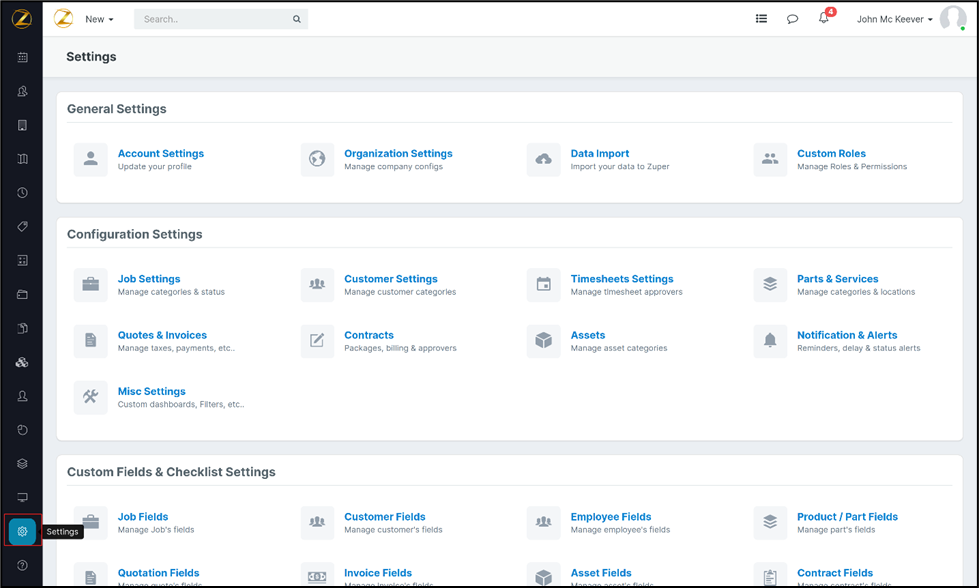Click the list view icon in header
The width and height of the screenshot is (979, 588).
click(x=761, y=19)
